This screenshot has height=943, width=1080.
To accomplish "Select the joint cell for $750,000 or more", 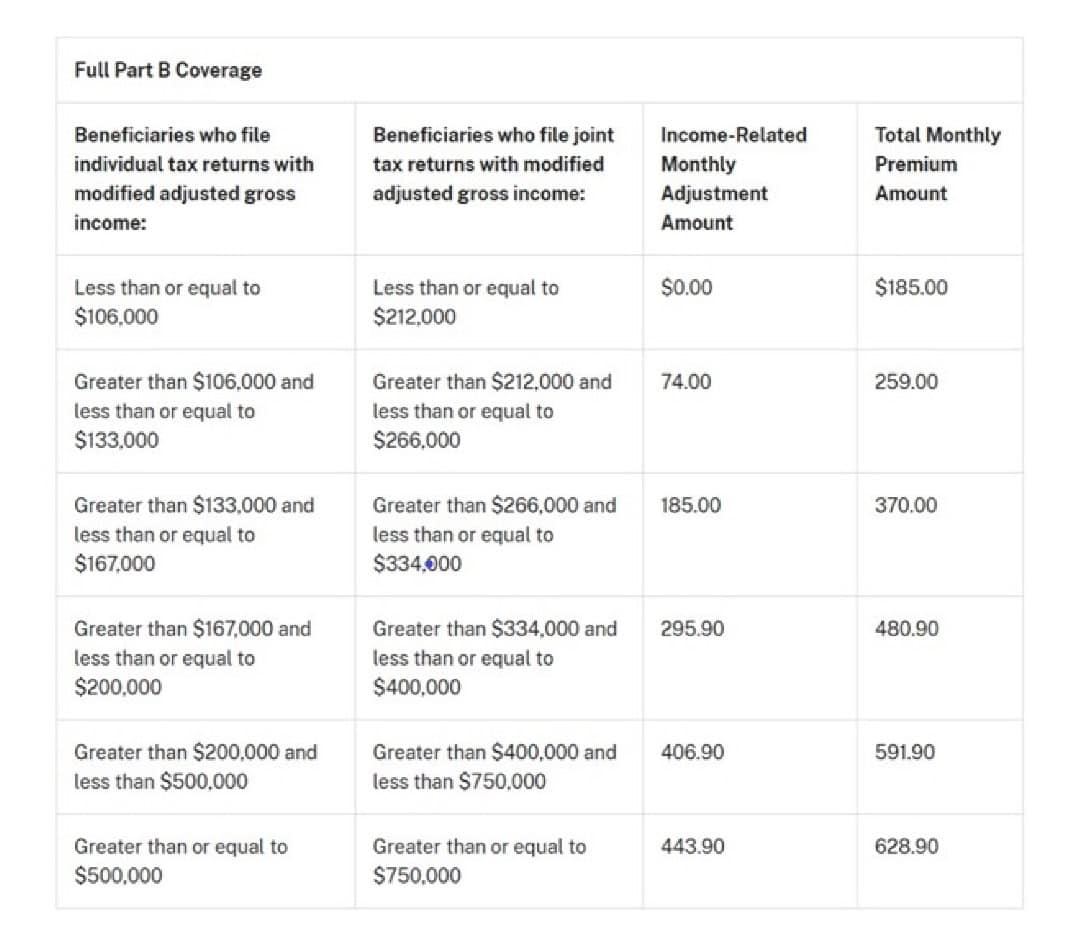I will tap(479, 861).
